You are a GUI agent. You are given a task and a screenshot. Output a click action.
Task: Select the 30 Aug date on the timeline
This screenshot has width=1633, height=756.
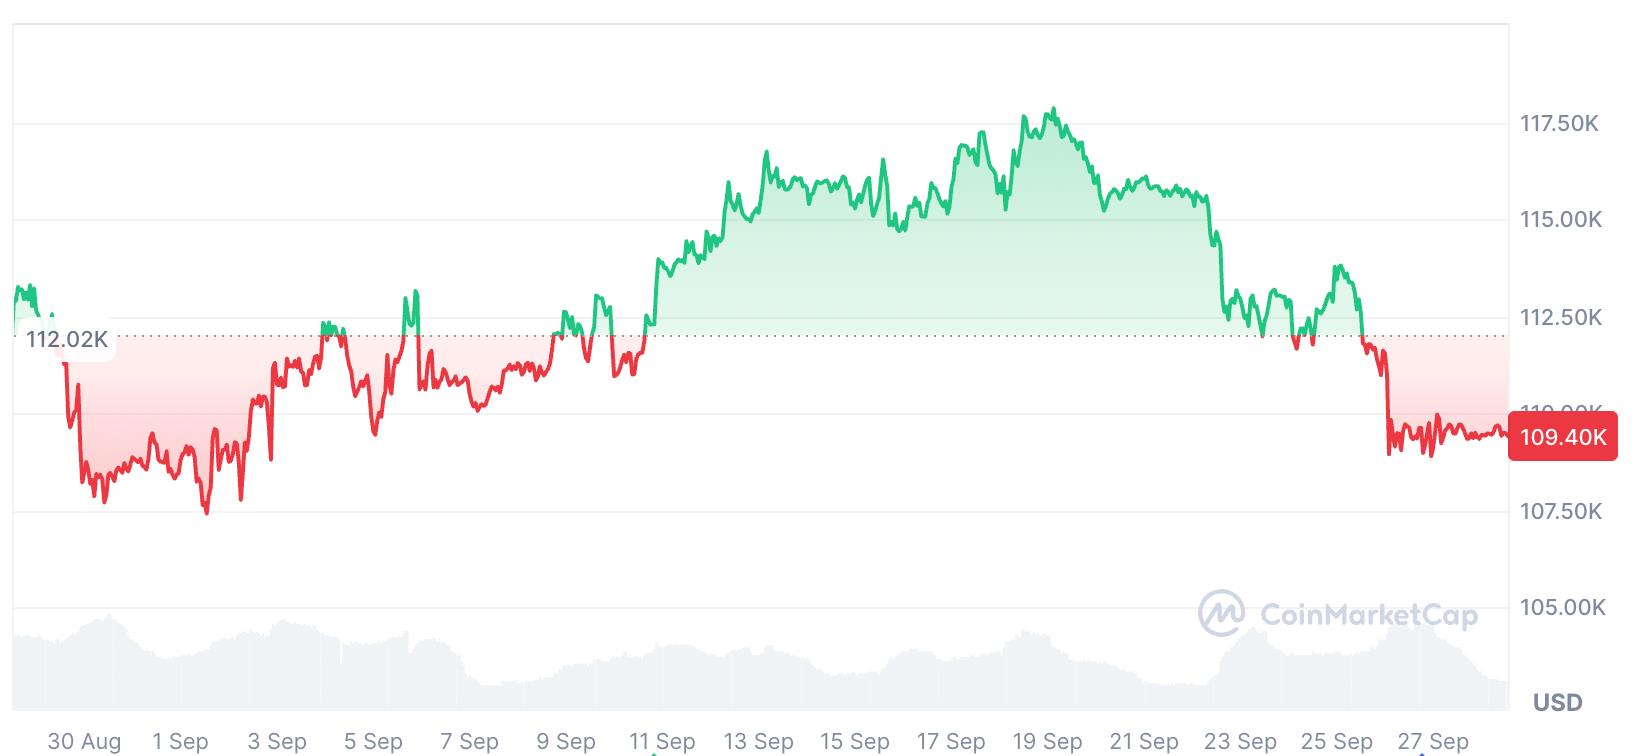click(x=84, y=741)
